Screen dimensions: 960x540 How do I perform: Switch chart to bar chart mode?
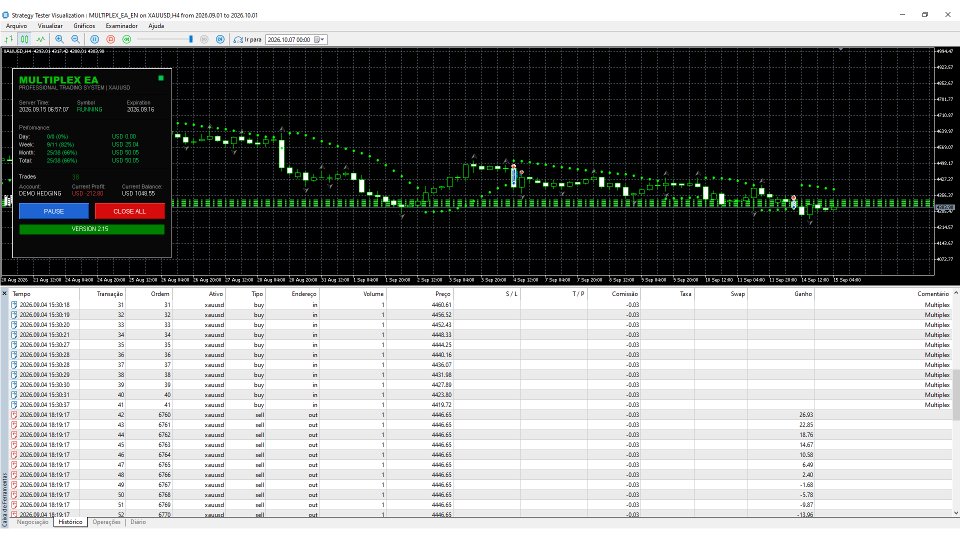[9, 39]
